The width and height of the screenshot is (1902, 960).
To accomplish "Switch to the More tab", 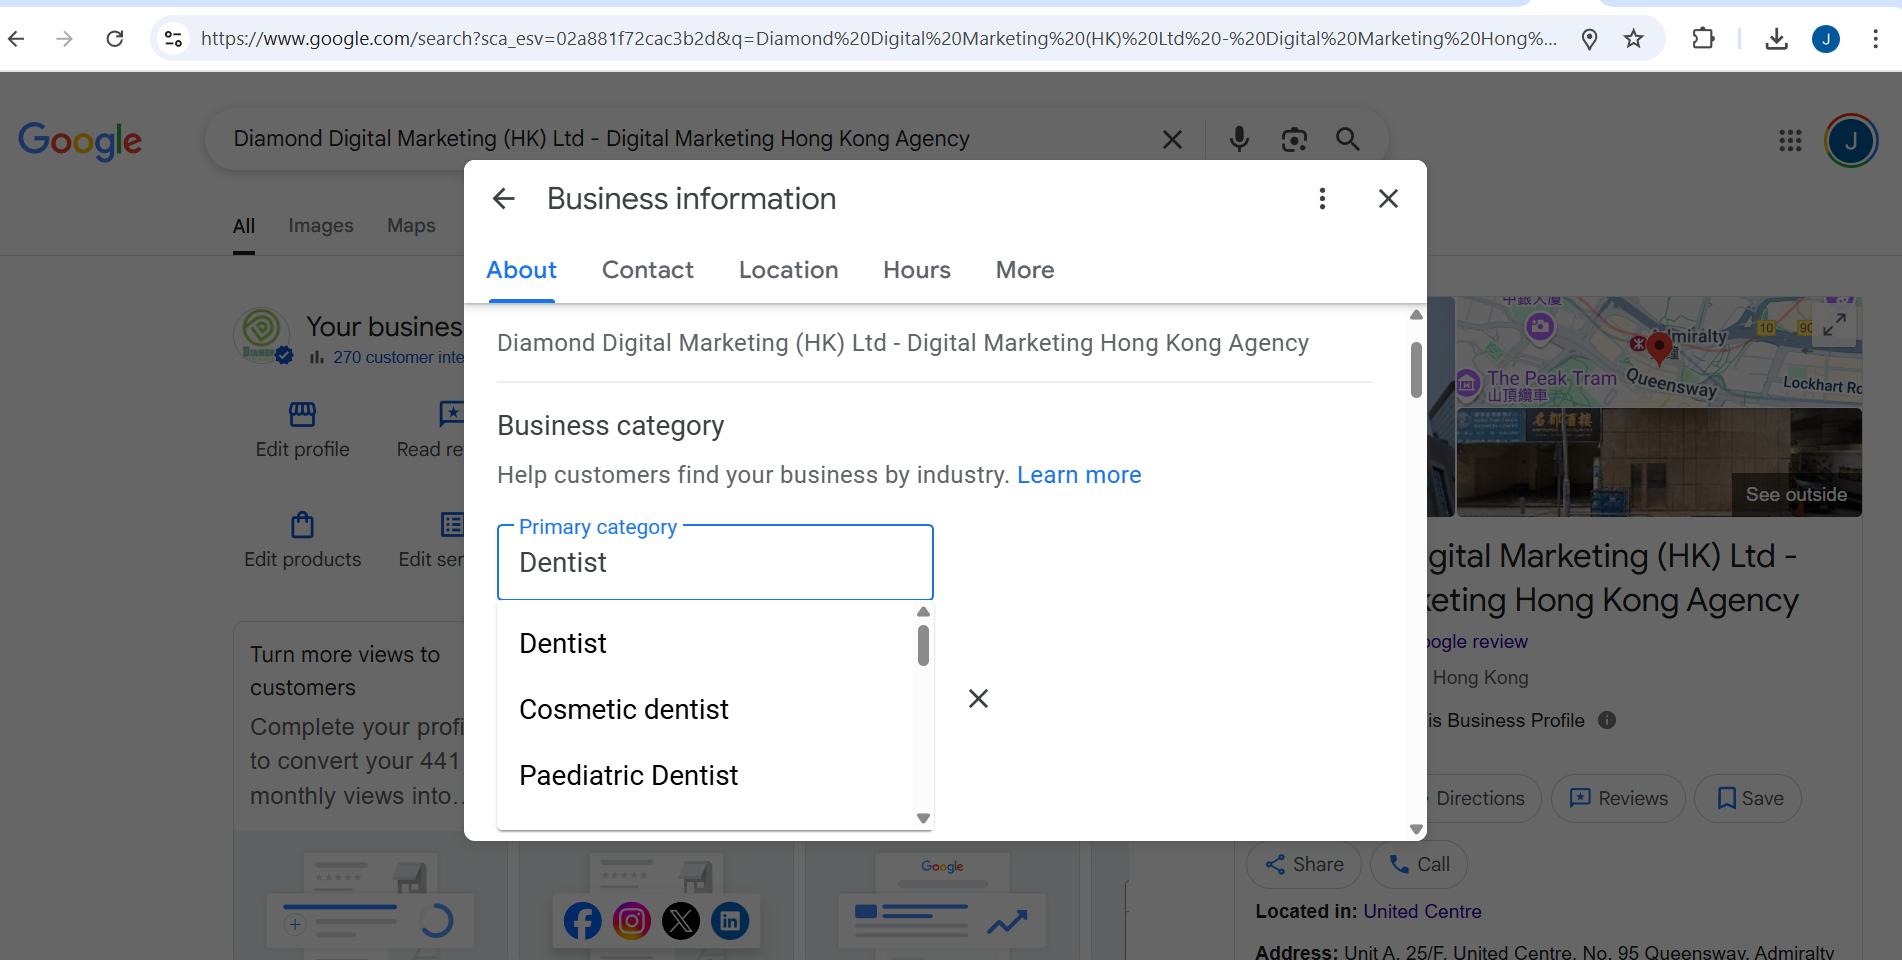I will (1025, 270).
